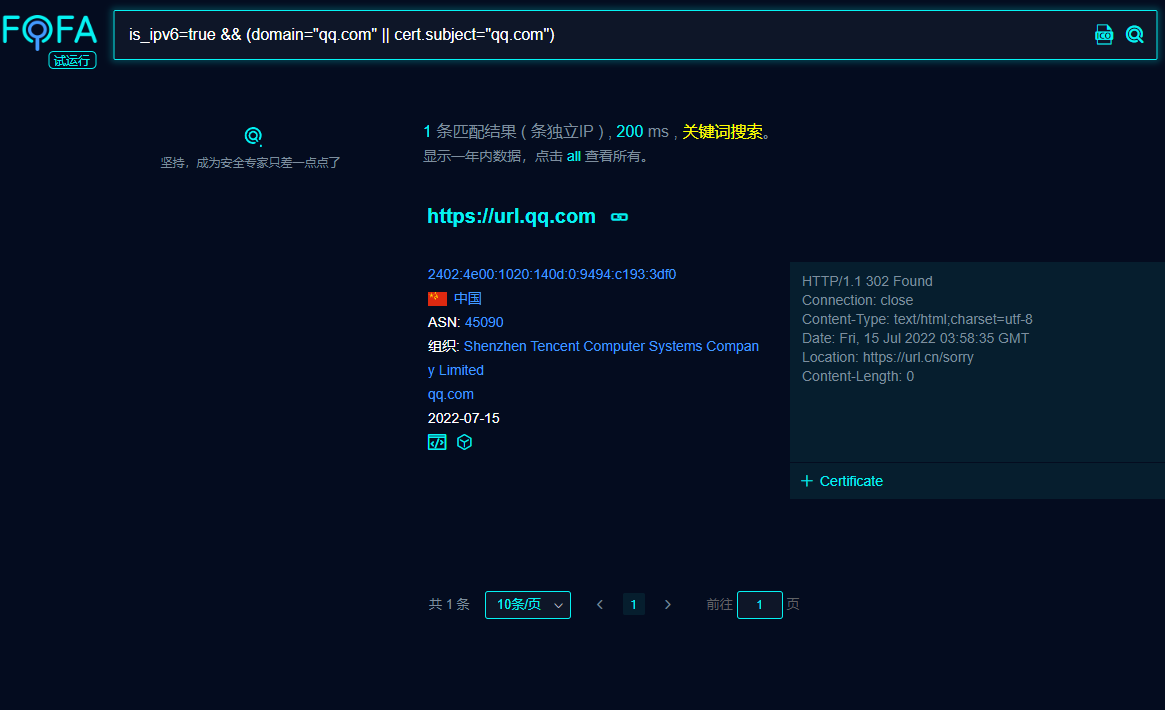Go to previous page arrow

600,605
